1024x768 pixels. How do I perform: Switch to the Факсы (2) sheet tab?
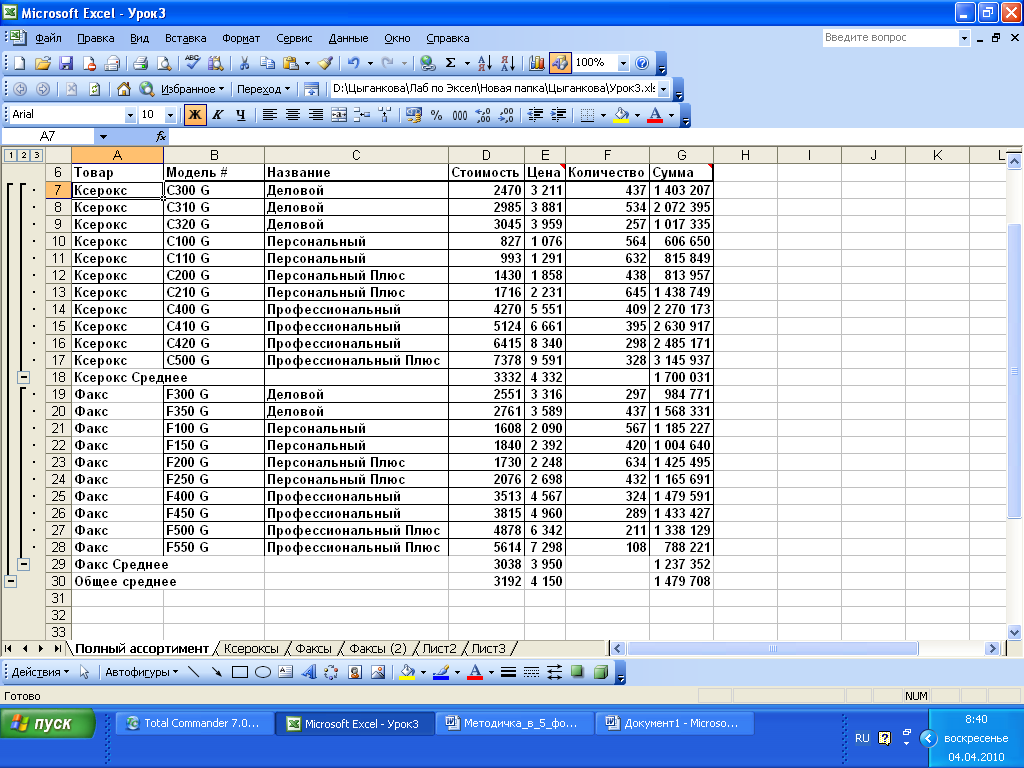(x=377, y=648)
